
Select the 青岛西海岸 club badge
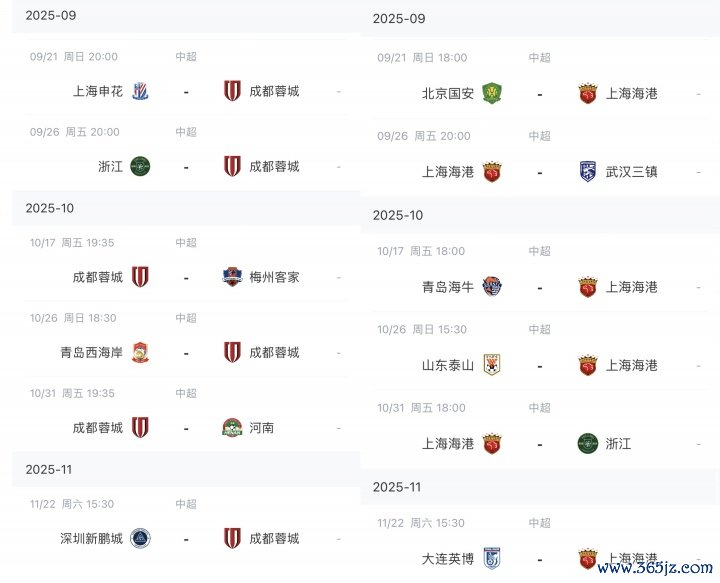tap(140, 352)
